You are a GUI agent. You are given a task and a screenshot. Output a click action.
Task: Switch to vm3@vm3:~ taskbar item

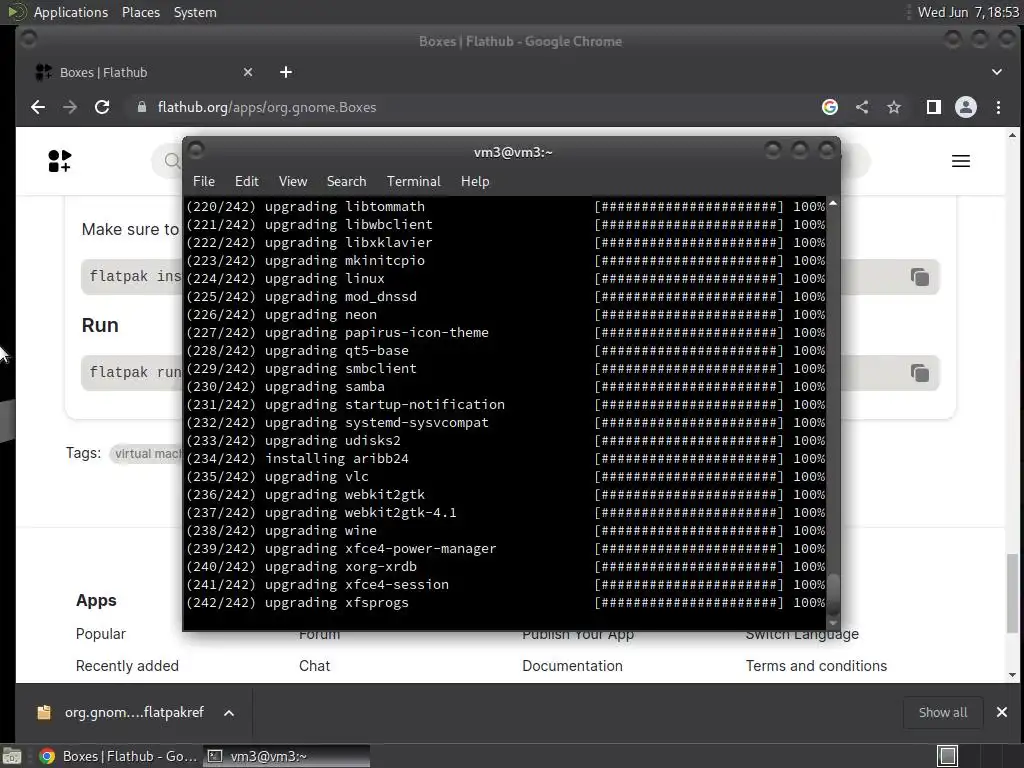(286, 756)
